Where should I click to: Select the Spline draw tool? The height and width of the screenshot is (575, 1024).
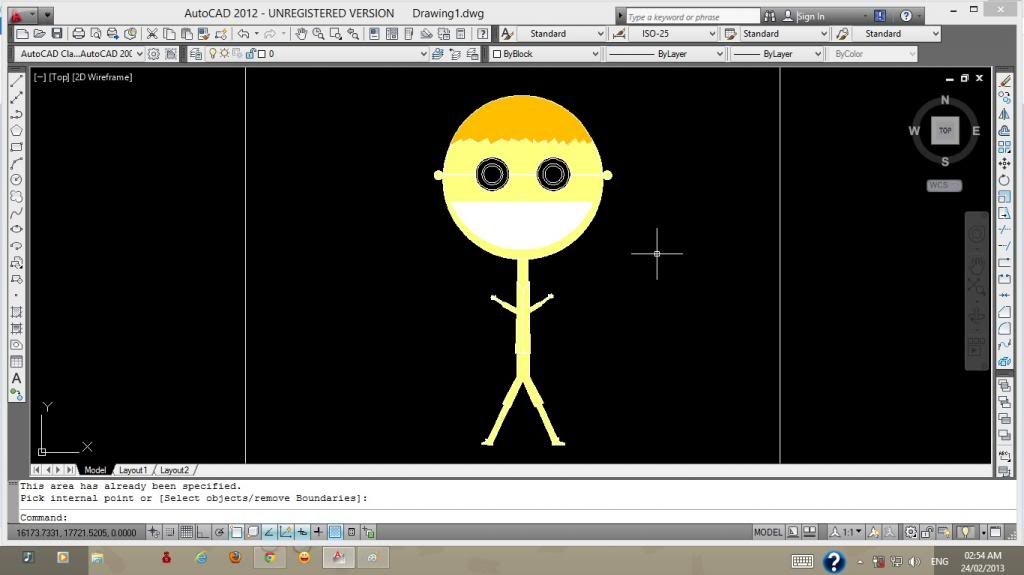pos(16,213)
